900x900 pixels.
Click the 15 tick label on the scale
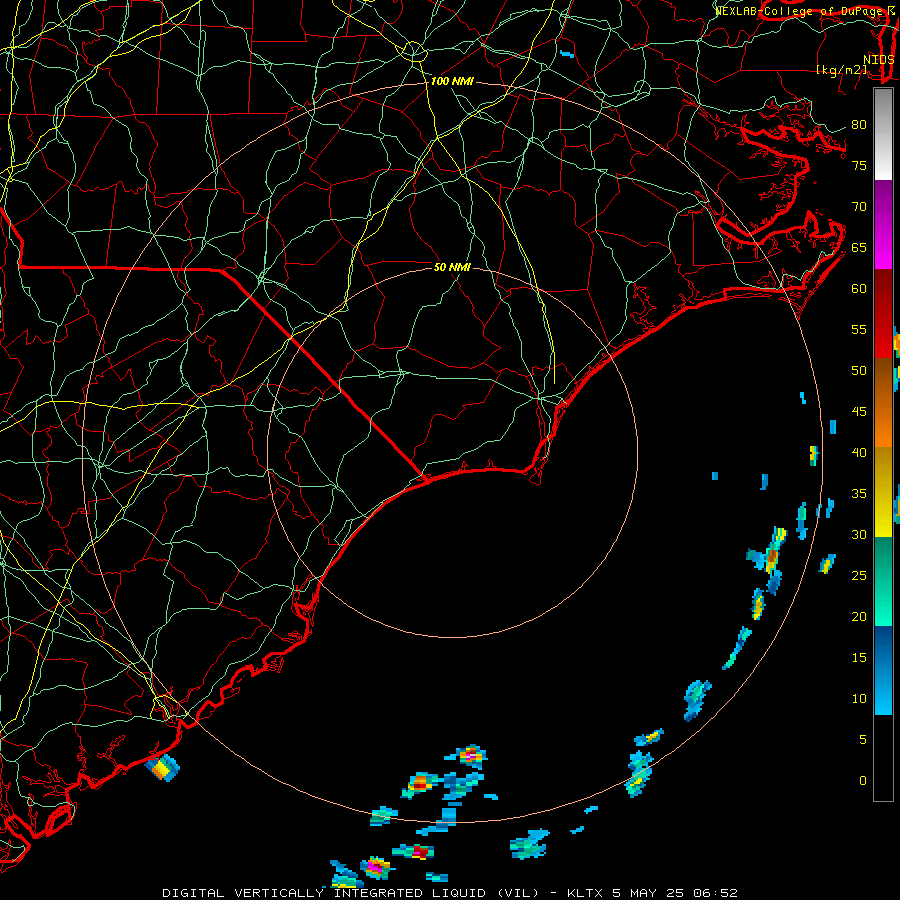[859, 658]
